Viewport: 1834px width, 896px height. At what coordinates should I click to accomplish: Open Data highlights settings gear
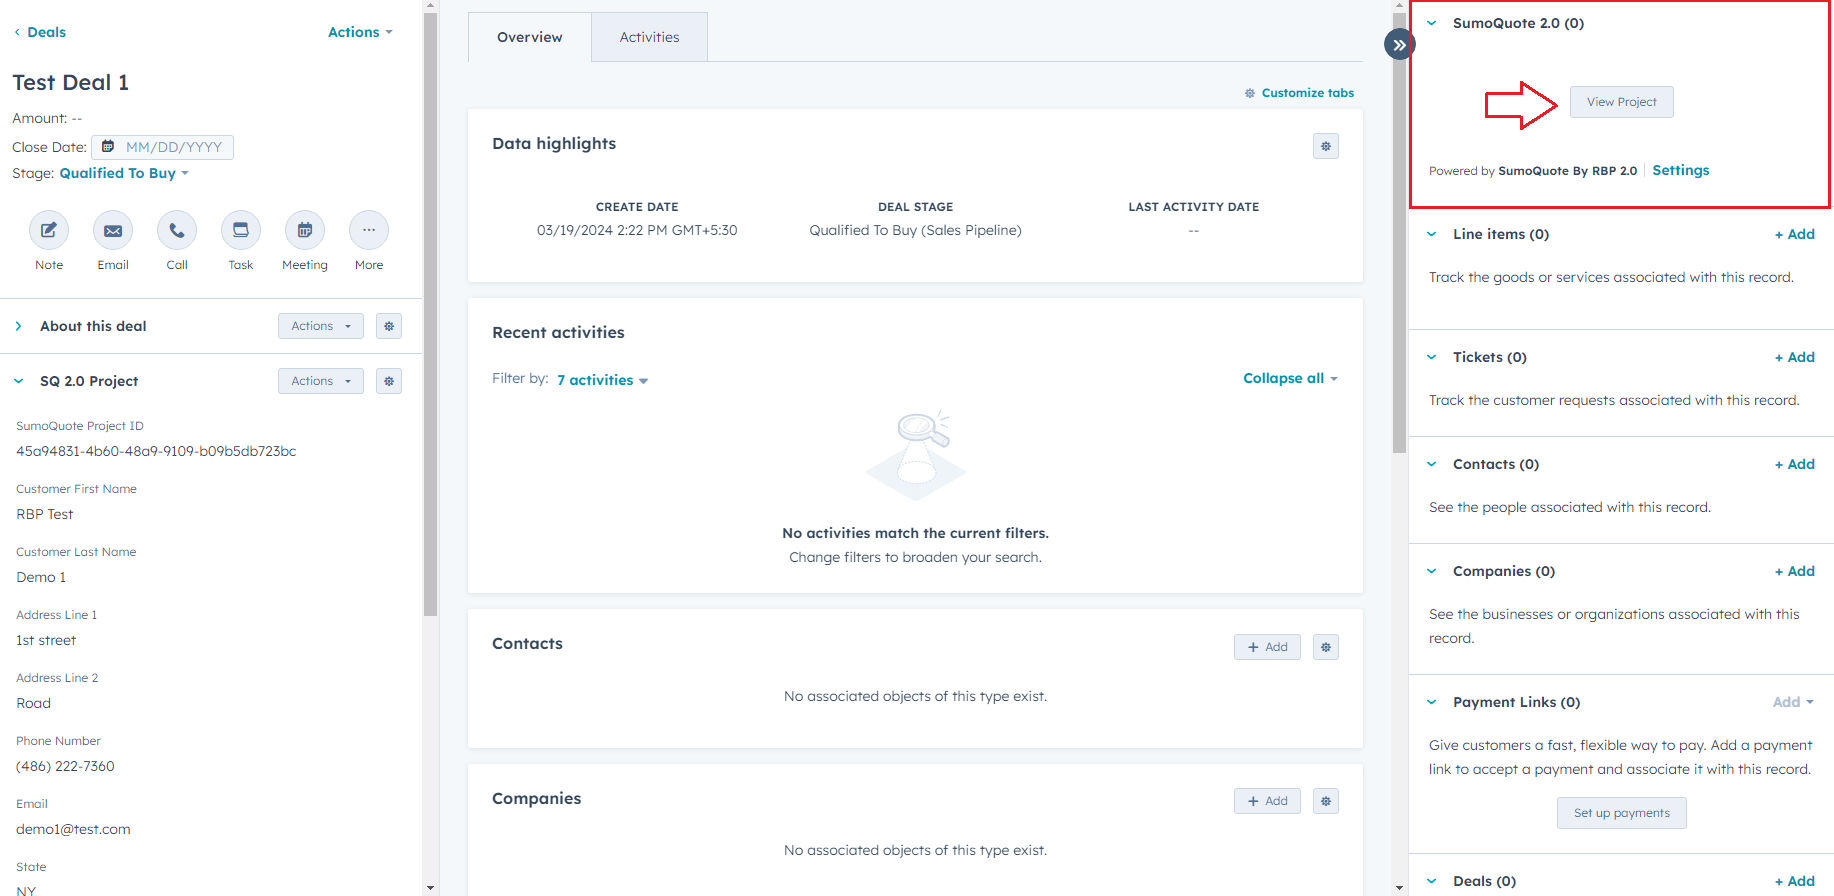coord(1326,146)
